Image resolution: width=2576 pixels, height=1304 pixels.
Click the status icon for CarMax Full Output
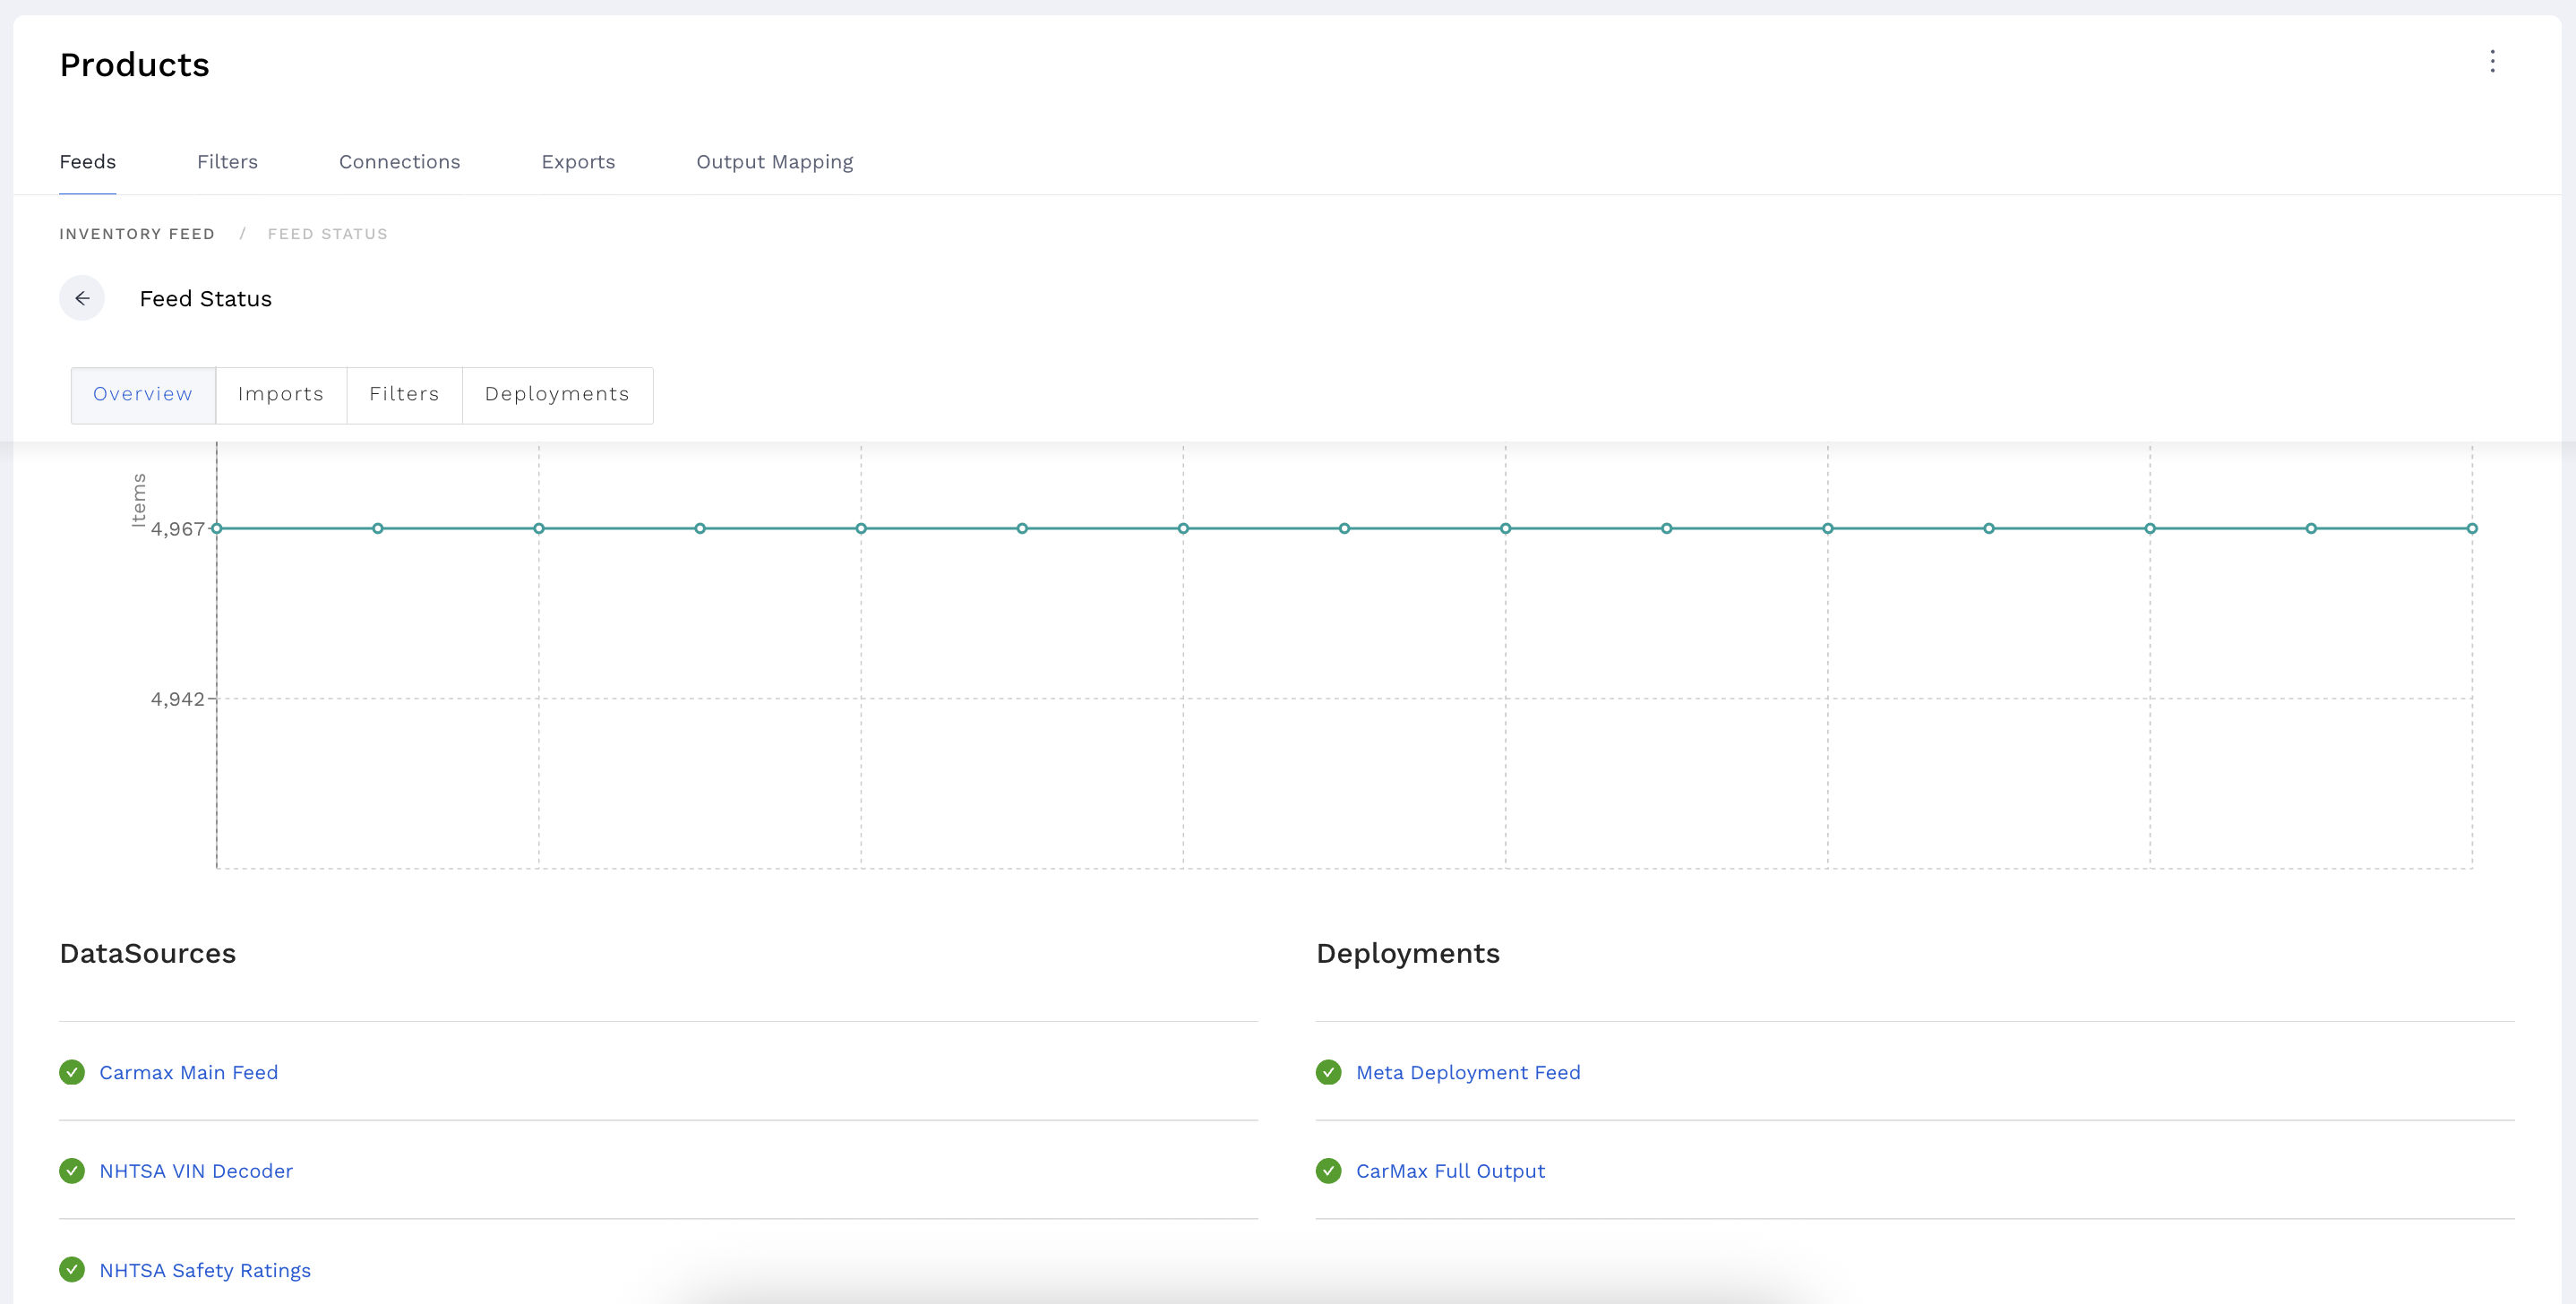1328,1170
